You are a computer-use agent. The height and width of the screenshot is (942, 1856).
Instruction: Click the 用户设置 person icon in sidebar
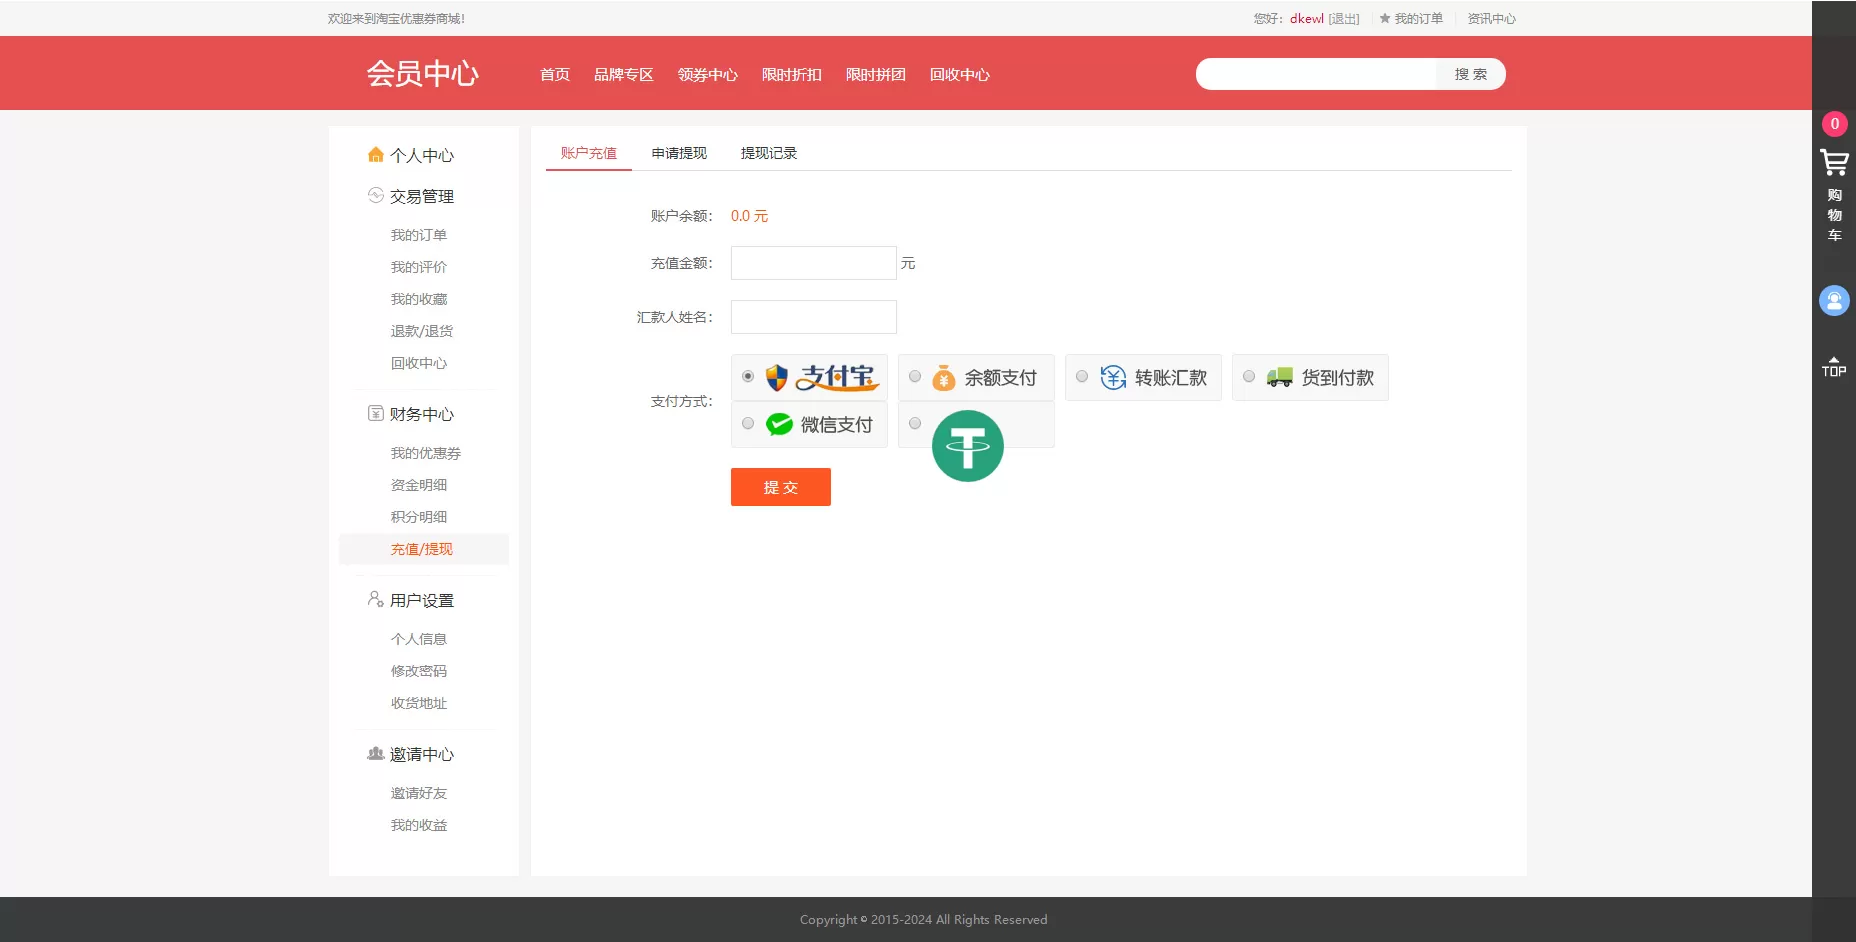(x=375, y=599)
